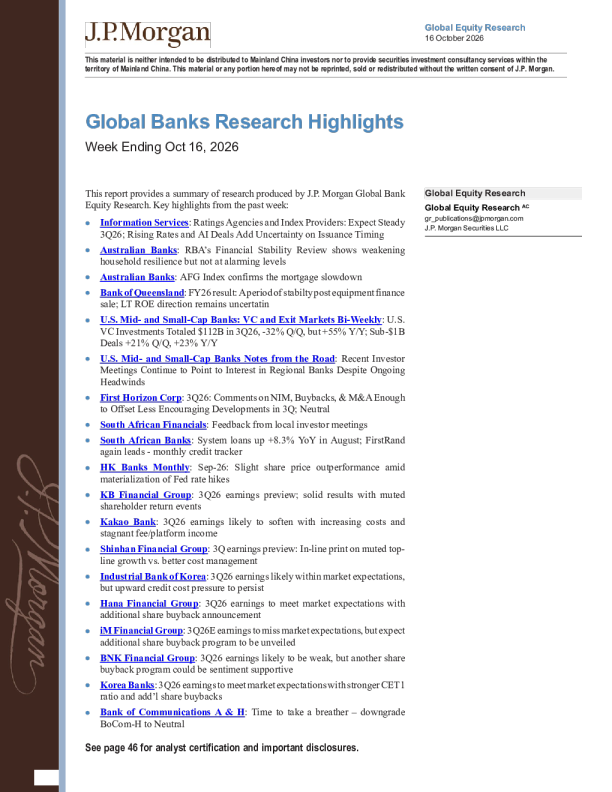The image size is (612, 792).
Task: Click the Global Equity Research AC author name
Action: point(477,208)
